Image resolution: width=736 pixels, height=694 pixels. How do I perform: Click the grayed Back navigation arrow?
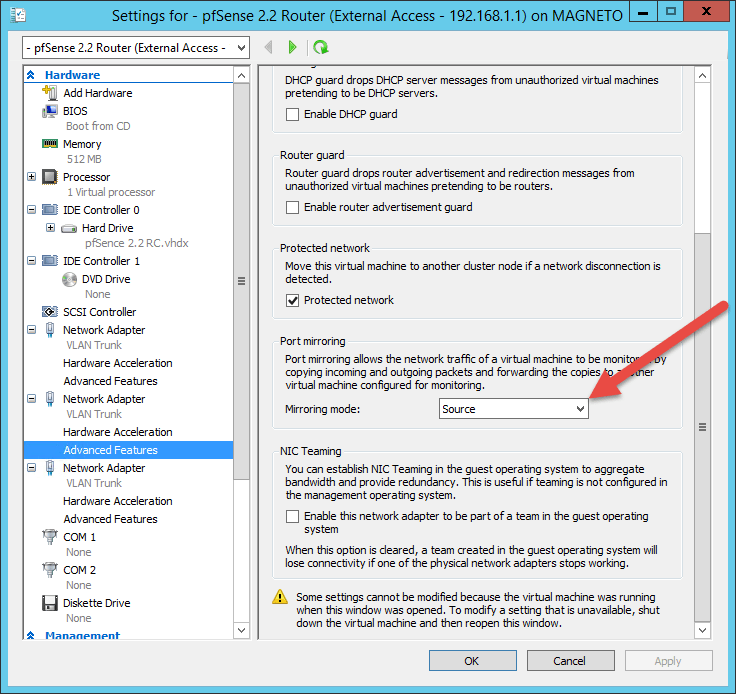pos(268,47)
